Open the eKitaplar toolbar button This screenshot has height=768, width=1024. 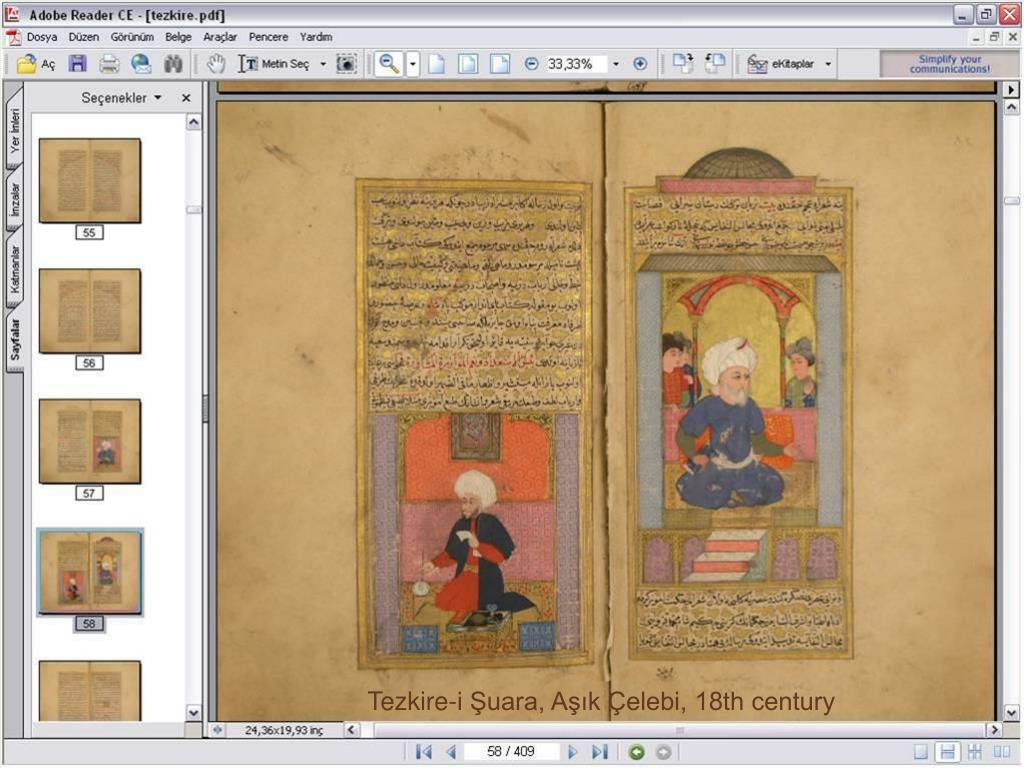point(781,64)
